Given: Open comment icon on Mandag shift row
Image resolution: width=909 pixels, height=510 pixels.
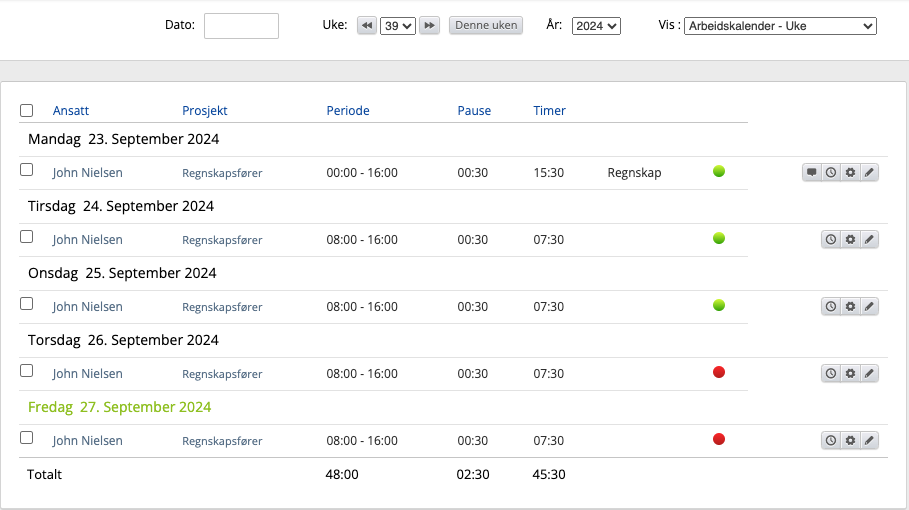Looking at the screenshot, I should pos(812,173).
